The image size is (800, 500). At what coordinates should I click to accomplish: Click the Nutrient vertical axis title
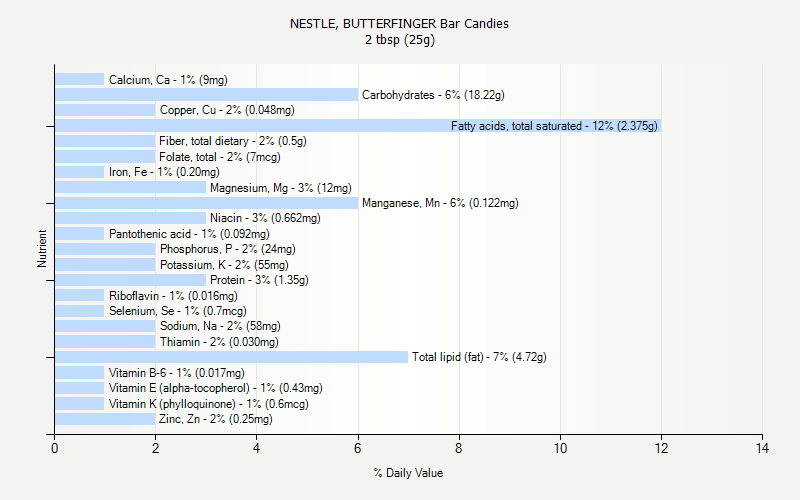[42, 249]
